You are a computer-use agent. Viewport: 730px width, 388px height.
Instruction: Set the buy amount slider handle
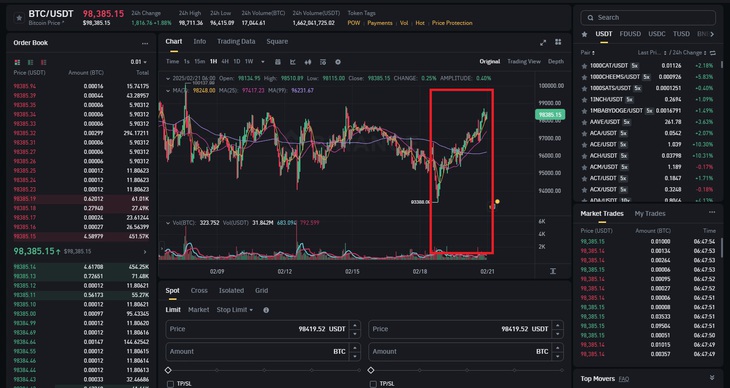tap(169, 370)
